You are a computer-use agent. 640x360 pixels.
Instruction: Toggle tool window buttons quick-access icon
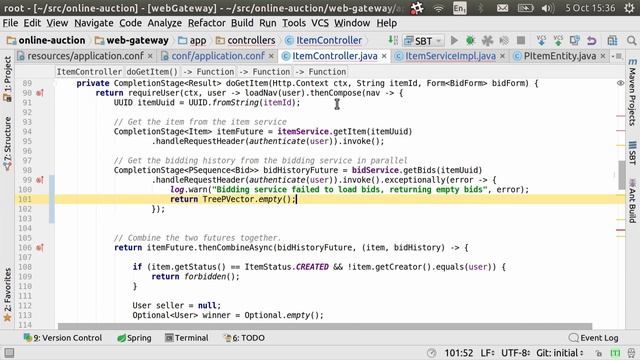click(x=9, y=353)
